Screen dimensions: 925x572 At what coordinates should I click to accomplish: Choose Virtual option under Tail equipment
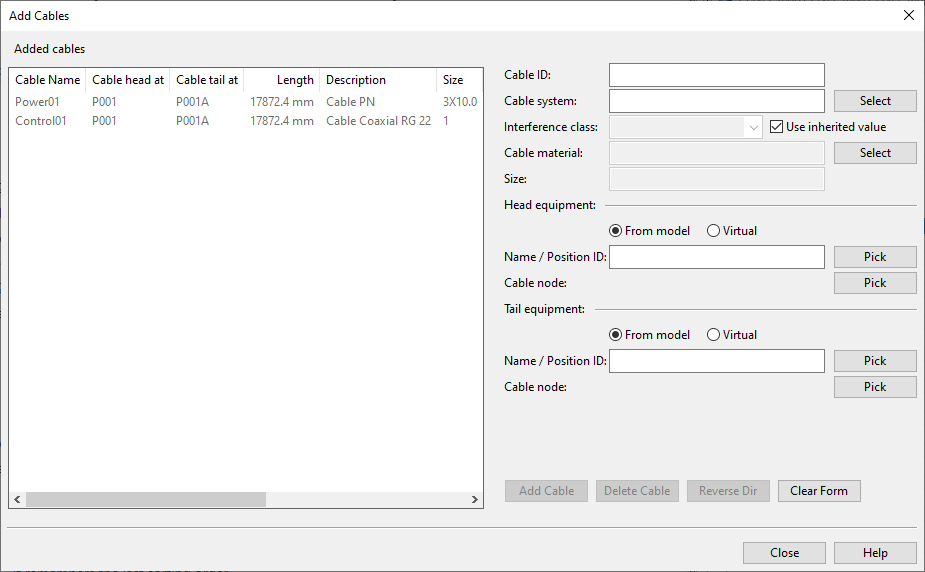click(714, 335)
